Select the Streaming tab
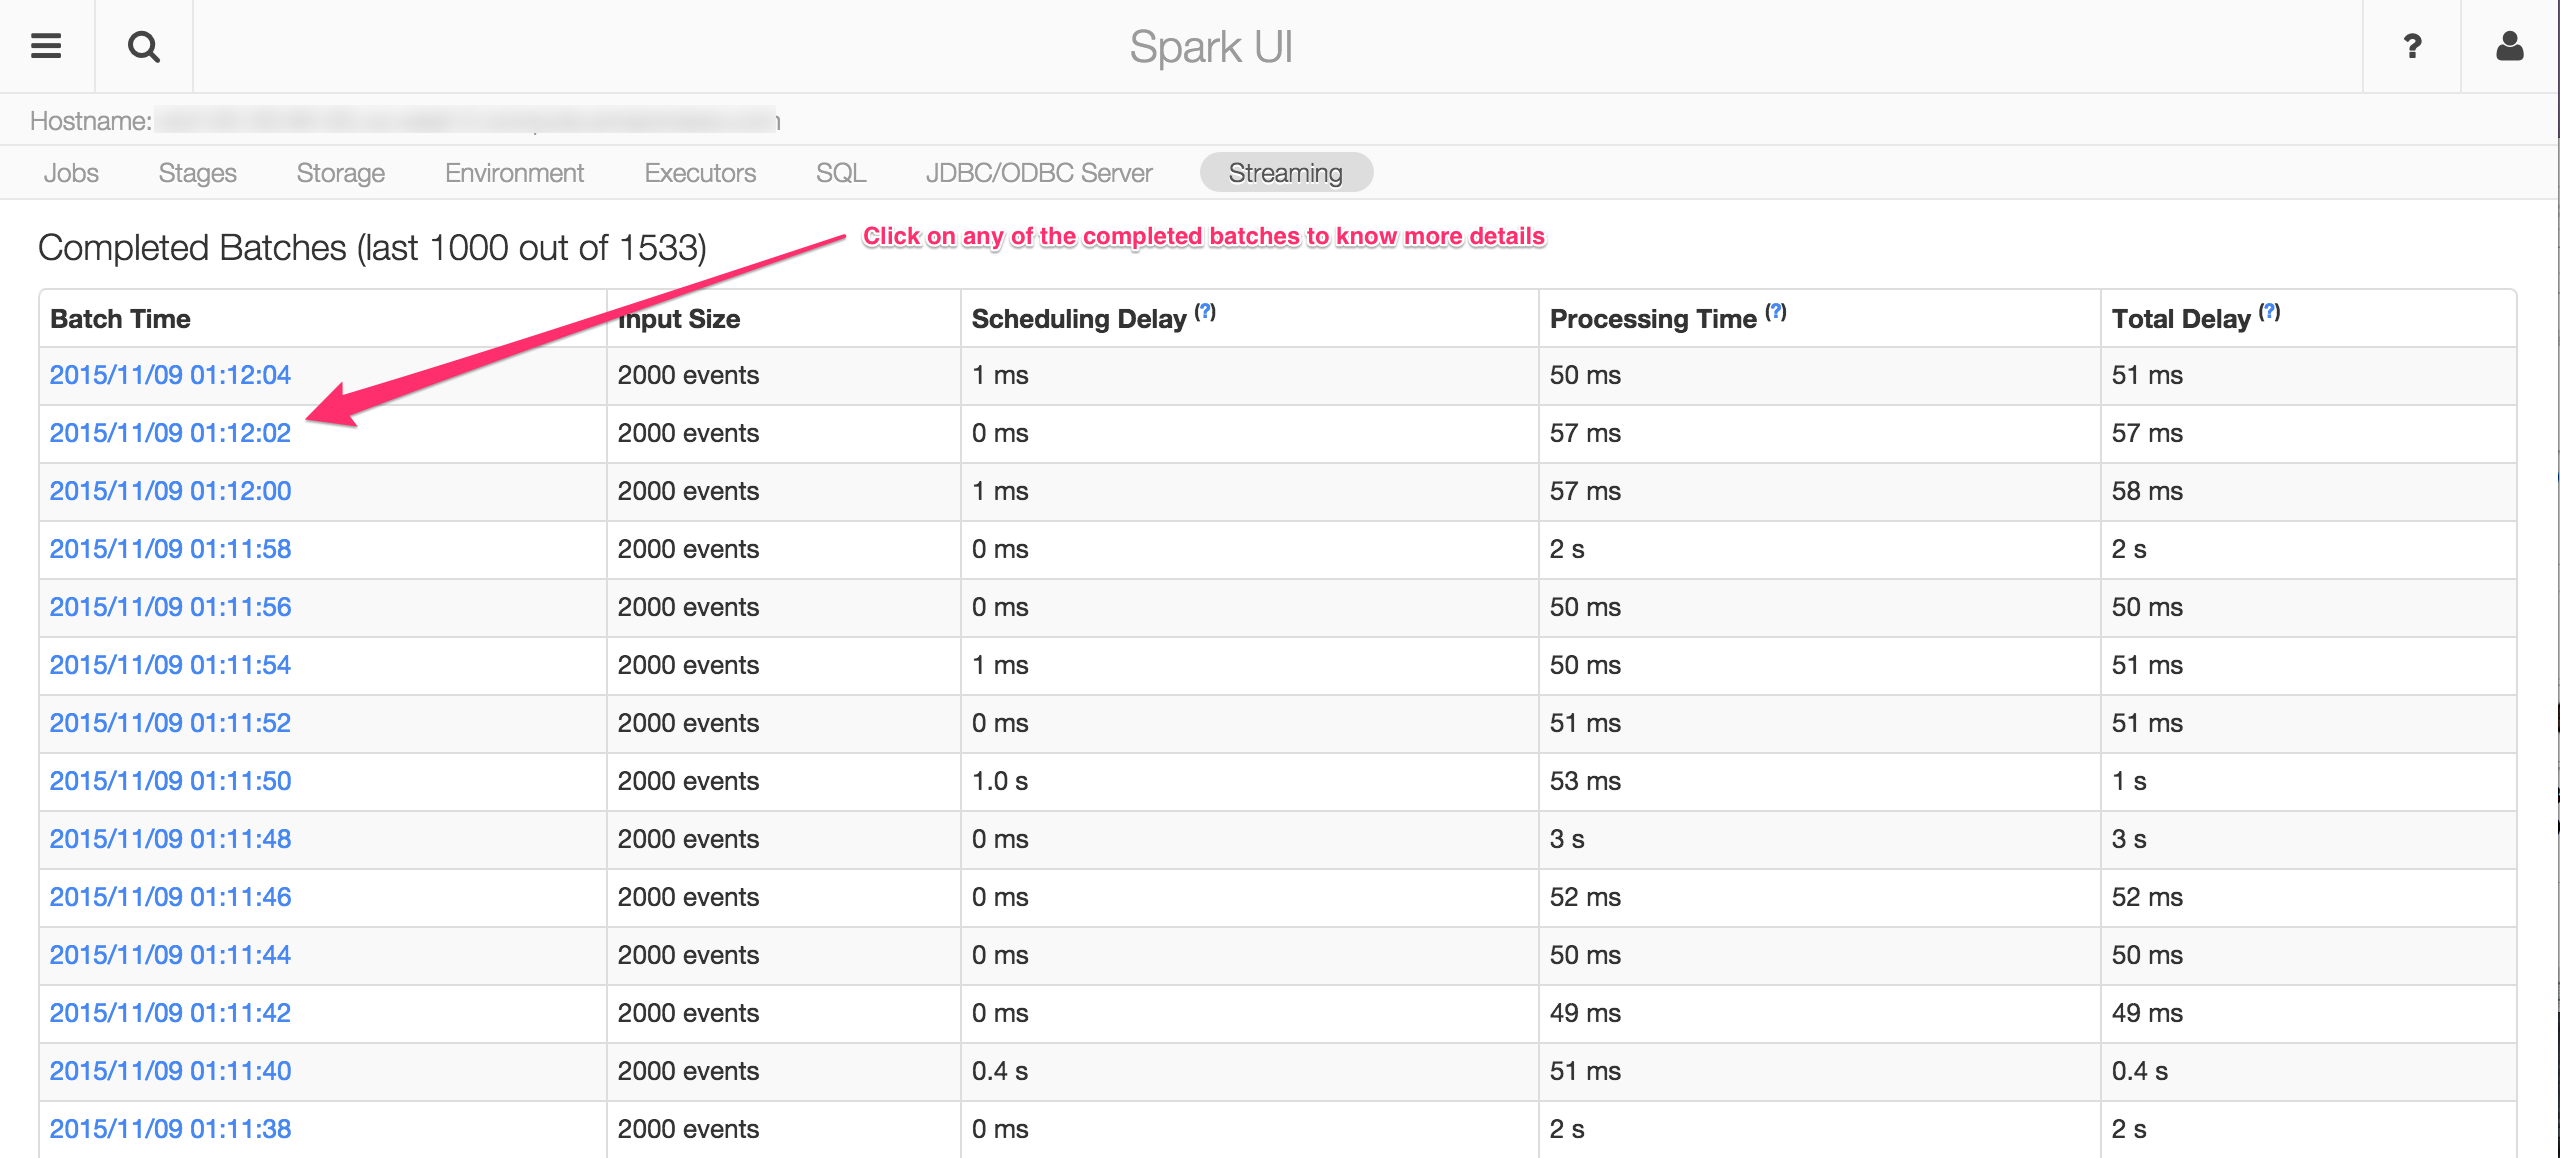Image resolution: width=2560 pixels, height=1158 pixels. click(1285, 173)
